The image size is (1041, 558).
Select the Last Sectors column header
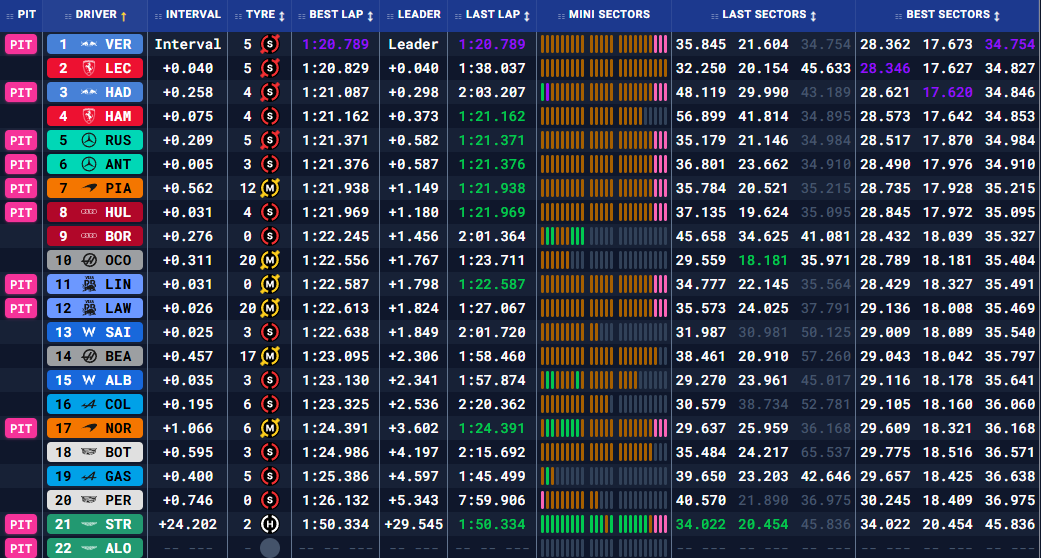coord(763,15)
